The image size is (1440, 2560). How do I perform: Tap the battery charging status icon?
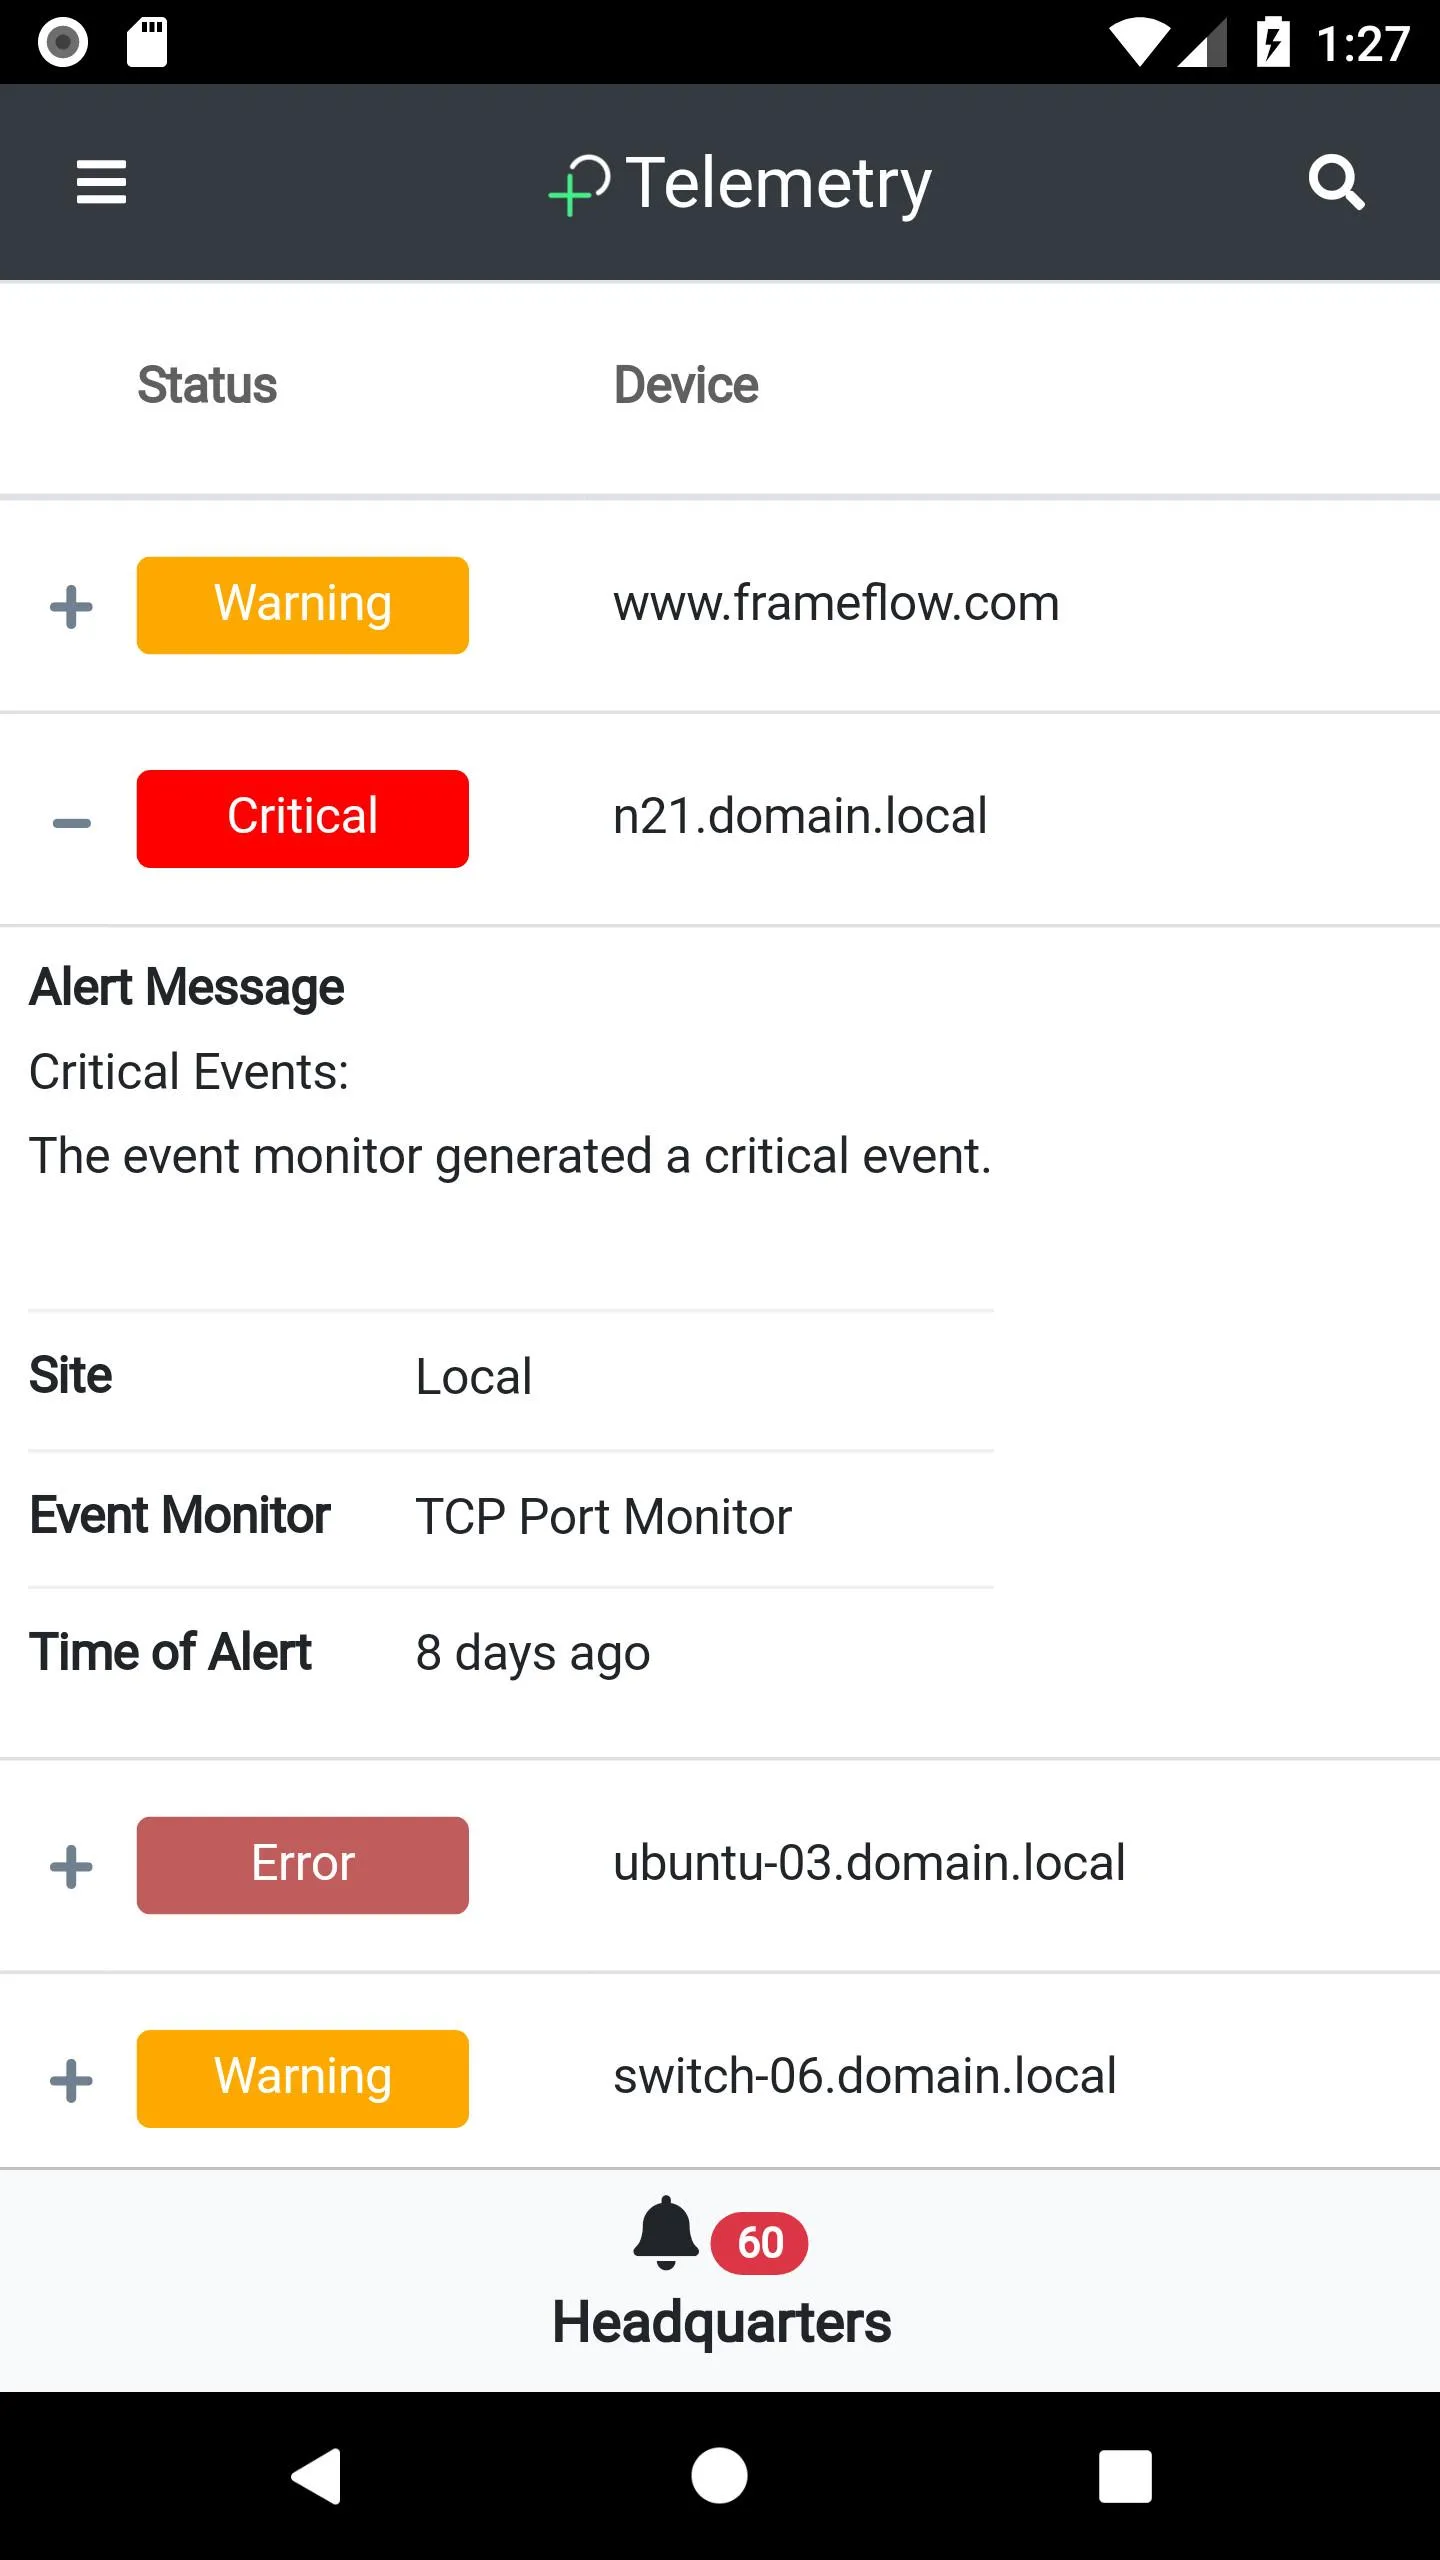[1273, 42]
